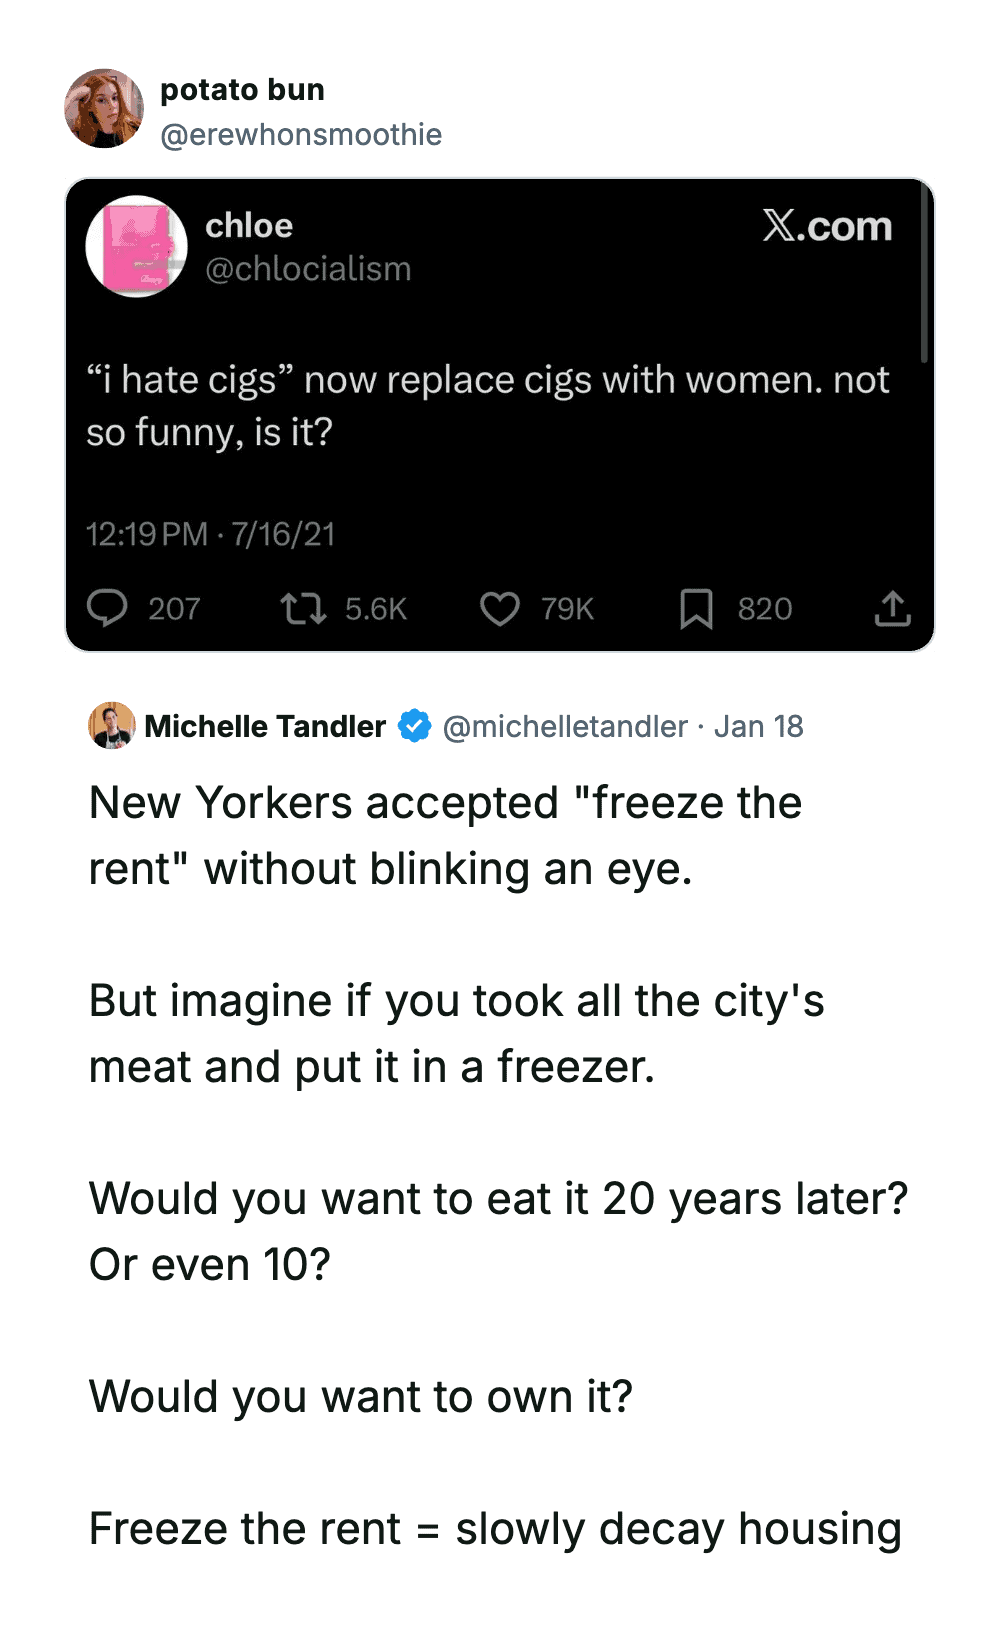Image resolution: width=1000 pixels, height=1650 pixels.
Task: Click the "Michelle Tandler" display name
Action: pos(265,726)
